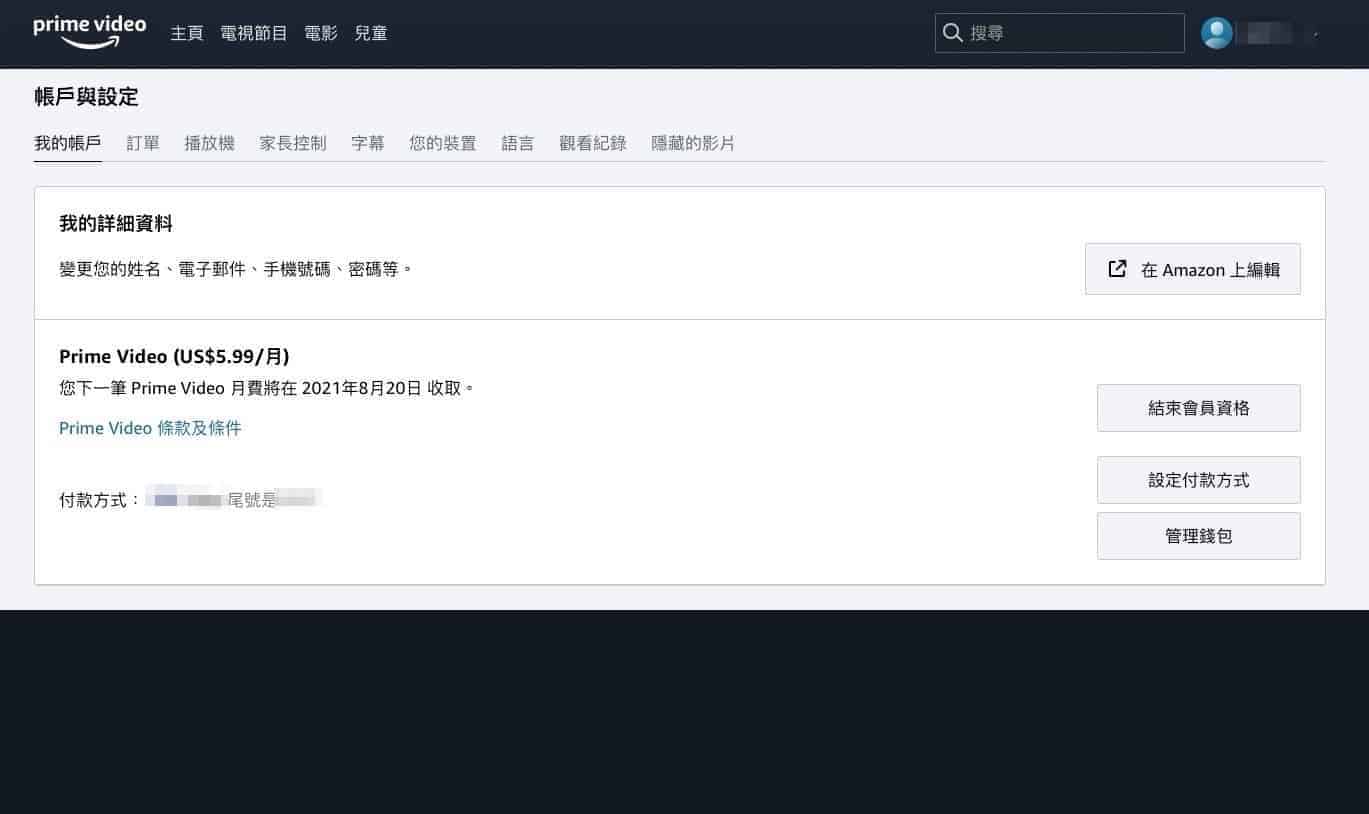Switch to the 訂單 tab
The image size is (1369, 814).
[x=143, y=143]
